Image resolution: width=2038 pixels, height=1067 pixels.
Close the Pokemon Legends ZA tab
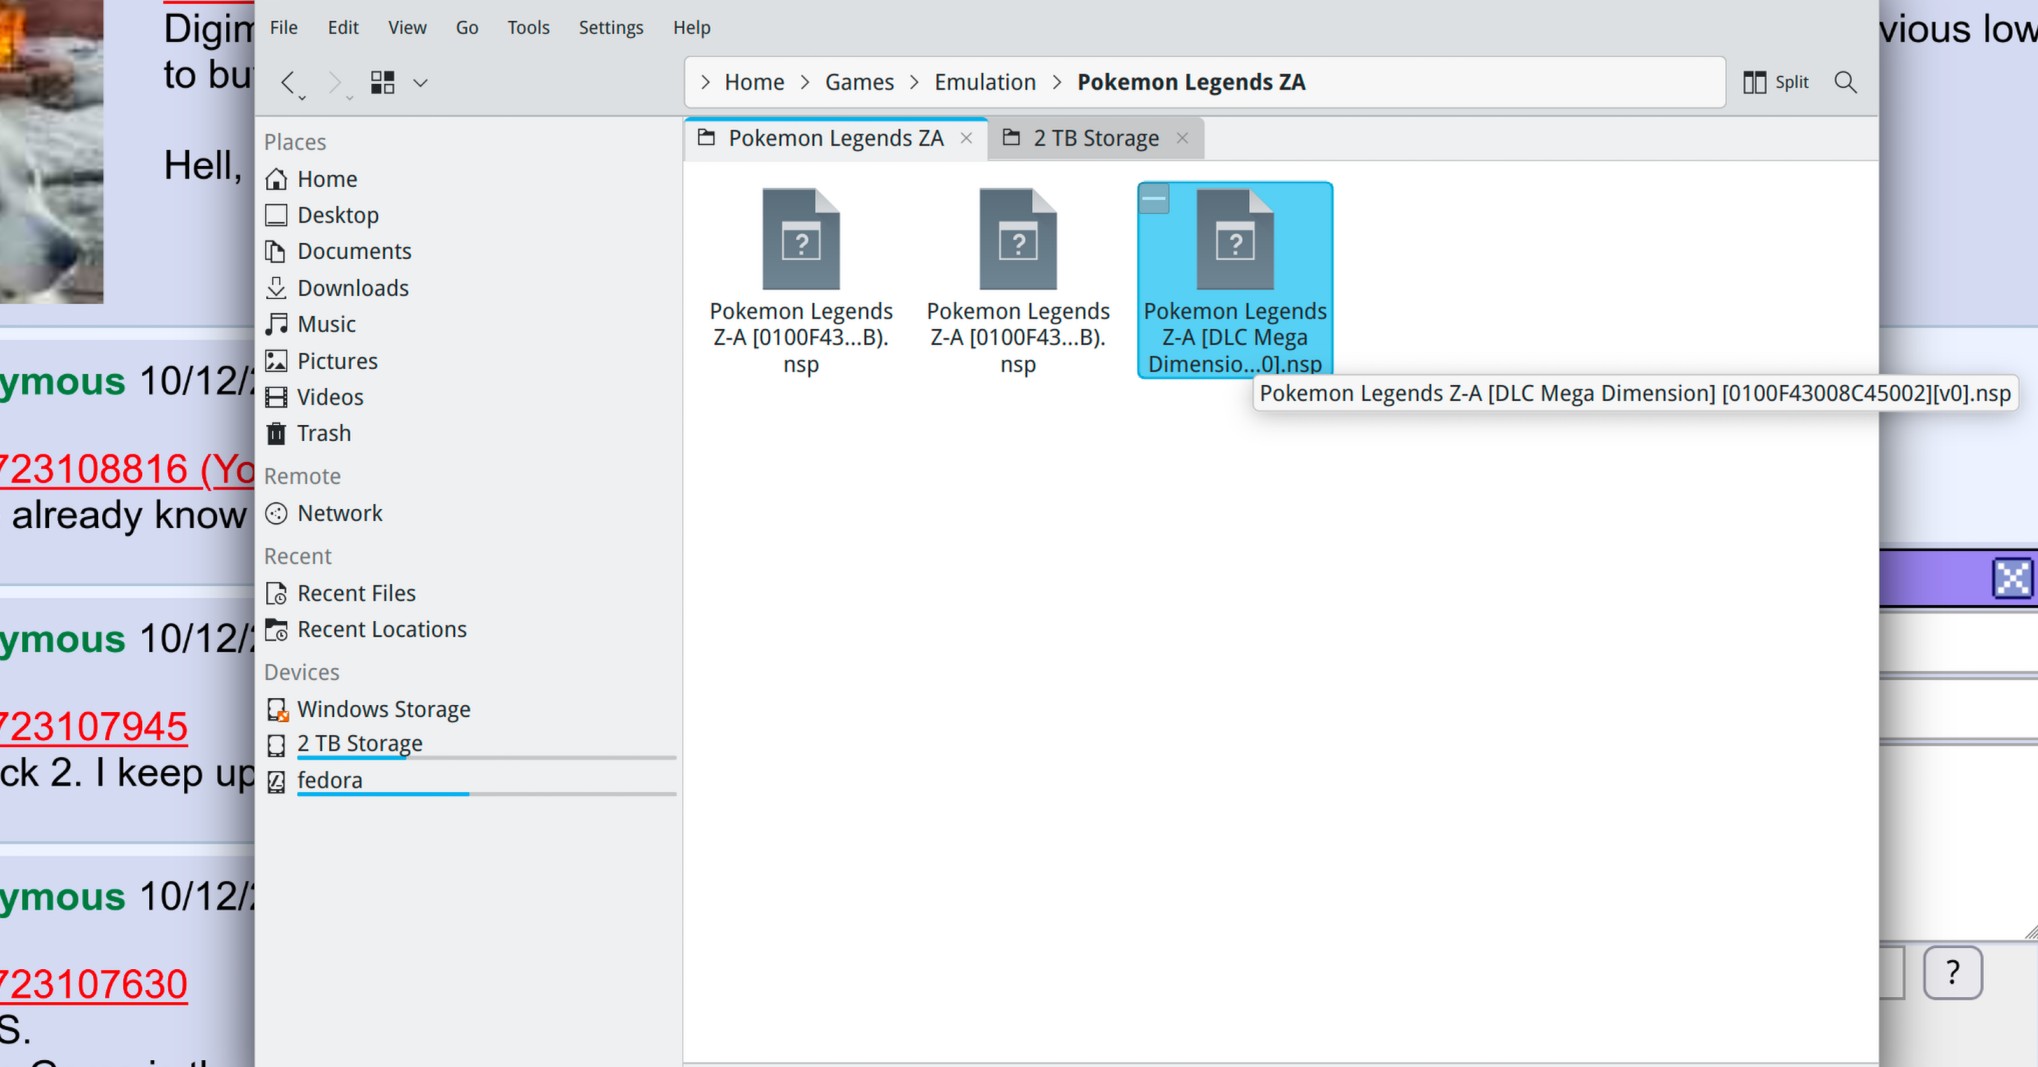click(966, 138)
